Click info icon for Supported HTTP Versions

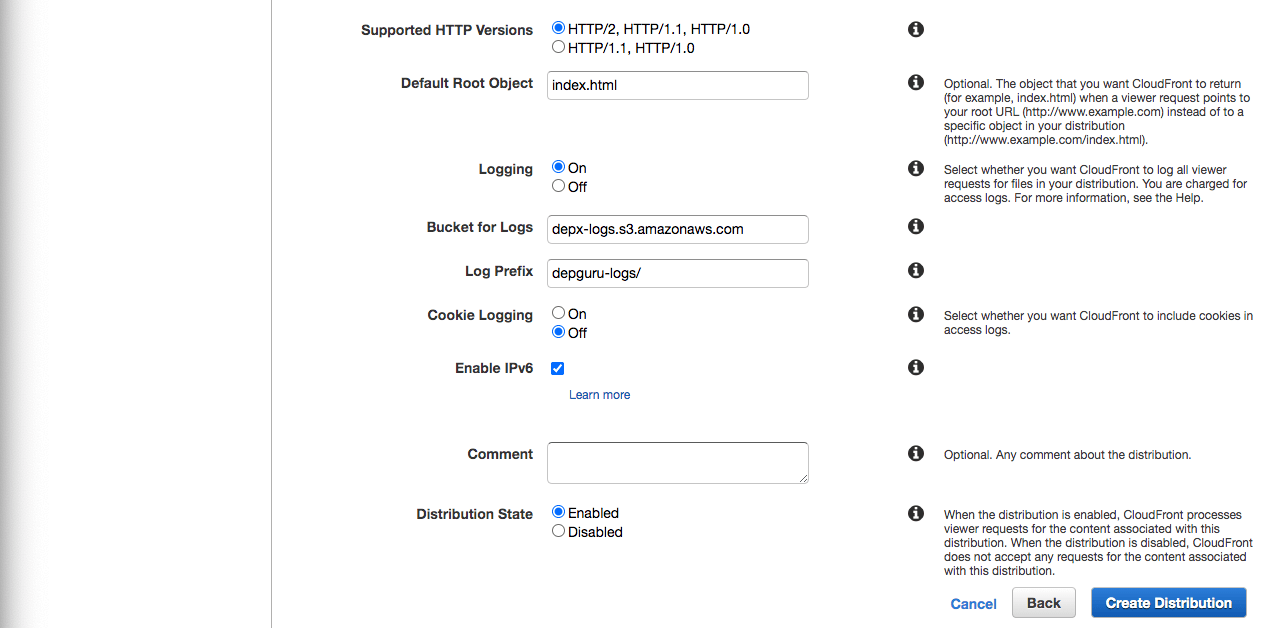point(915,30)
